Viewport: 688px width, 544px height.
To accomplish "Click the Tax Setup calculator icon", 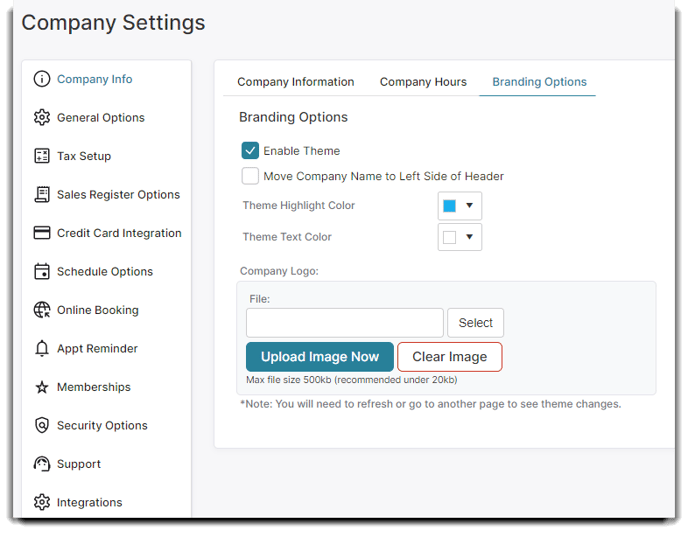I will pyautogui.click(x=42, y=156).
